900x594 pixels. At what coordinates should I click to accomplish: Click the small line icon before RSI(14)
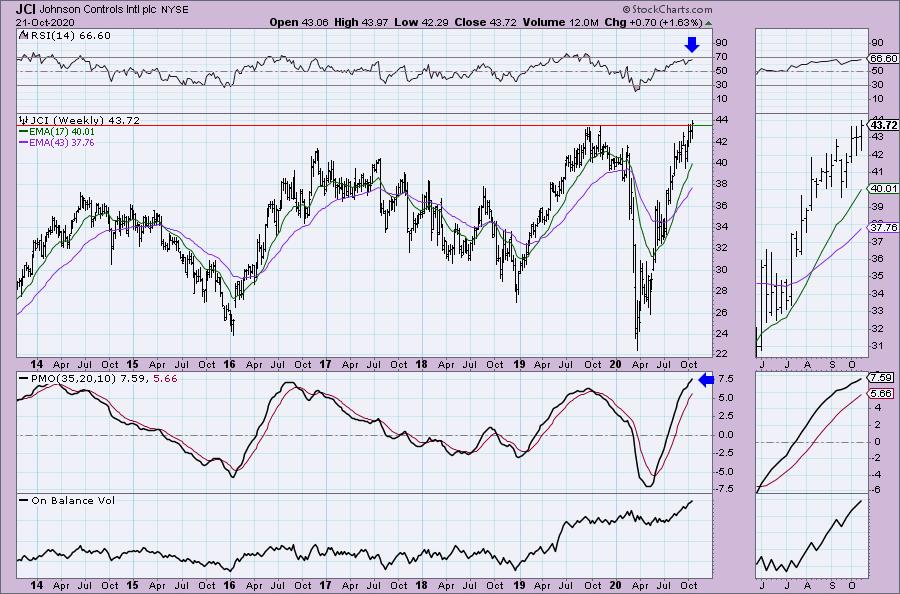point(23,36)
